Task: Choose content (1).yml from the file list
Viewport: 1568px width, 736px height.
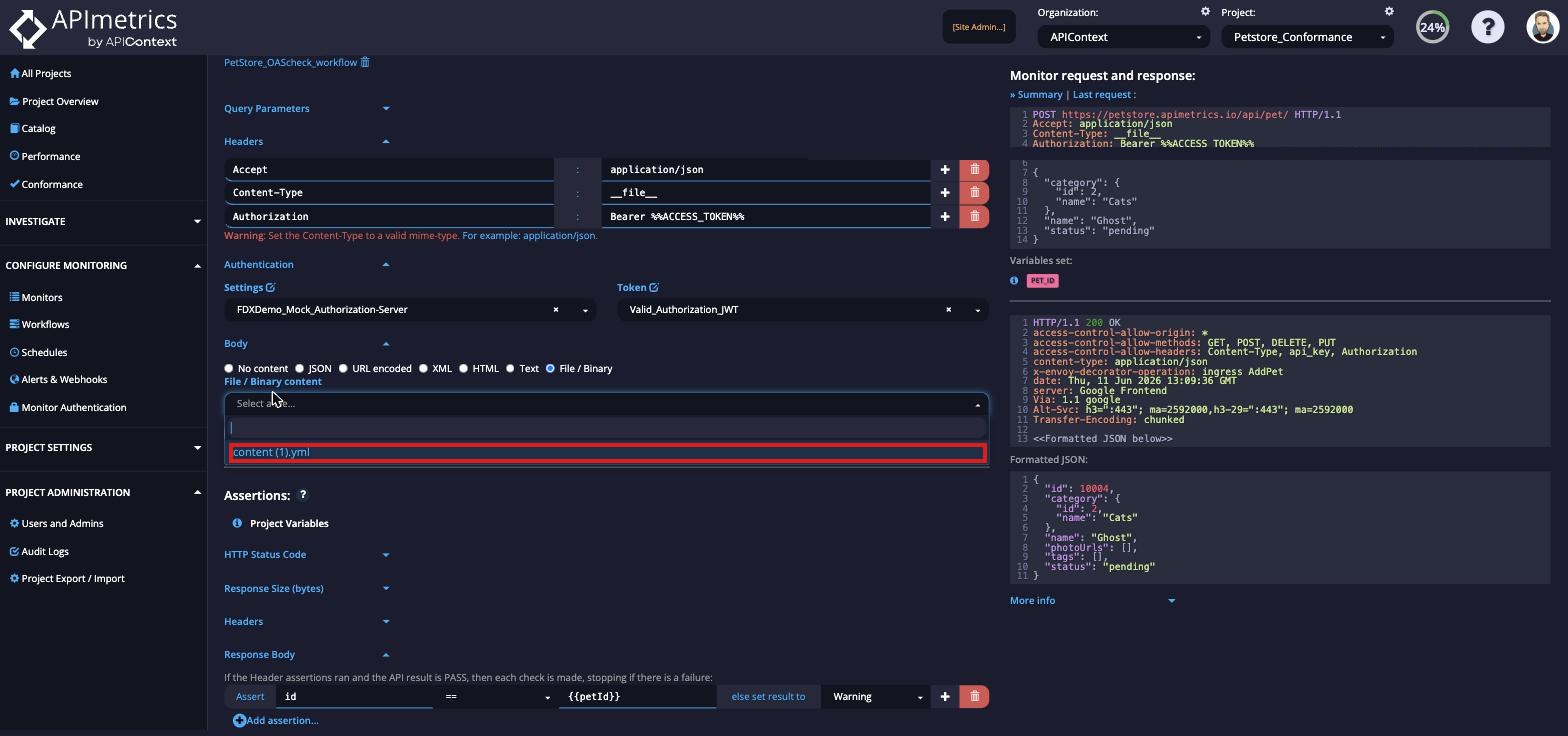Action: [607, 453]
